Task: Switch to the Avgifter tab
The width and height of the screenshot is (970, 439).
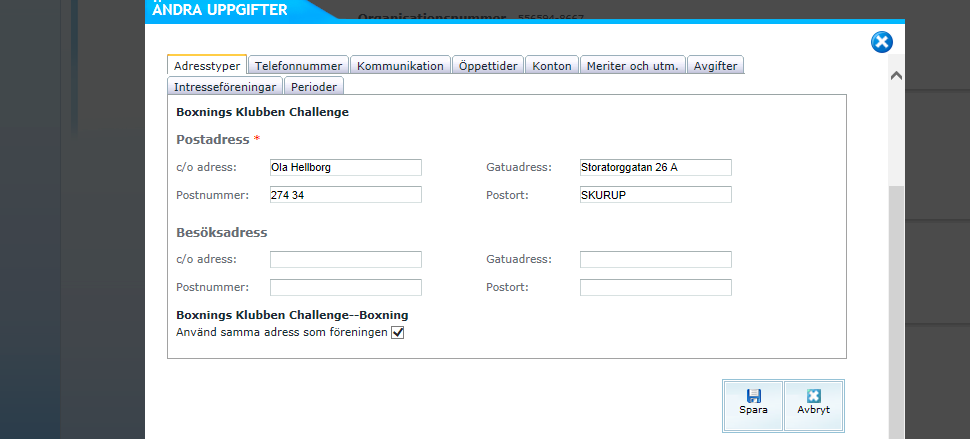Action: tap(715, 66)
